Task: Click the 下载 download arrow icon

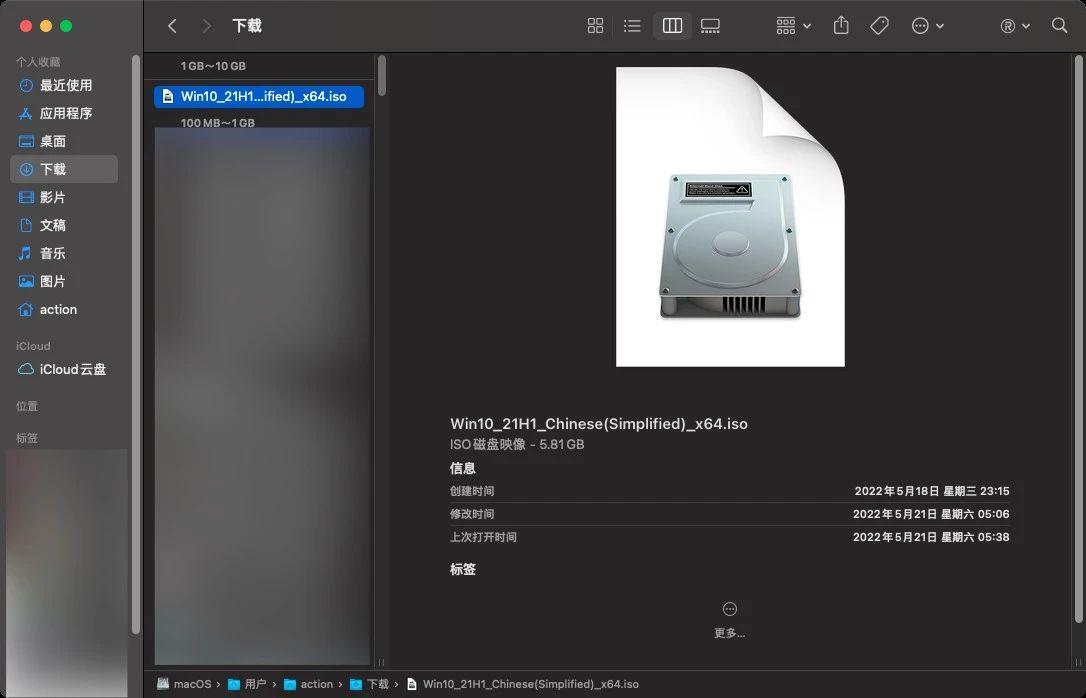Action: click(26, 169)
